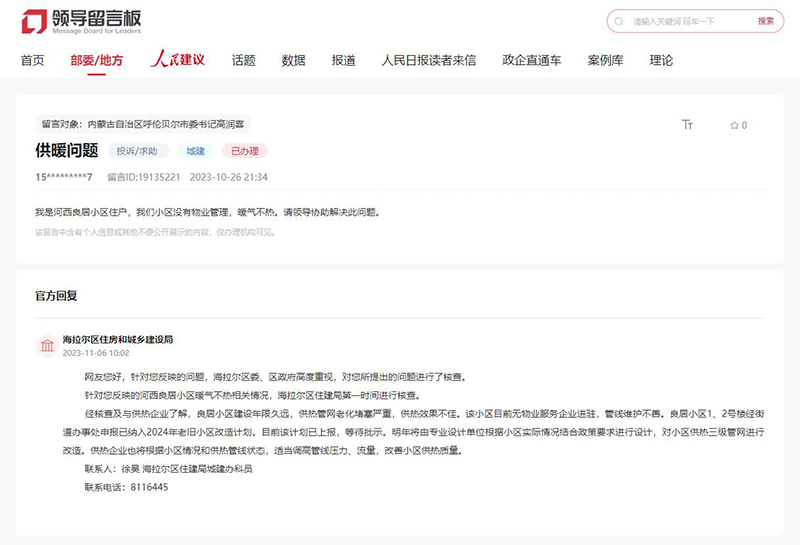Open the 数据 navigation tab
The width and height of the screenshot is (800, 545).
coord(294,61)
